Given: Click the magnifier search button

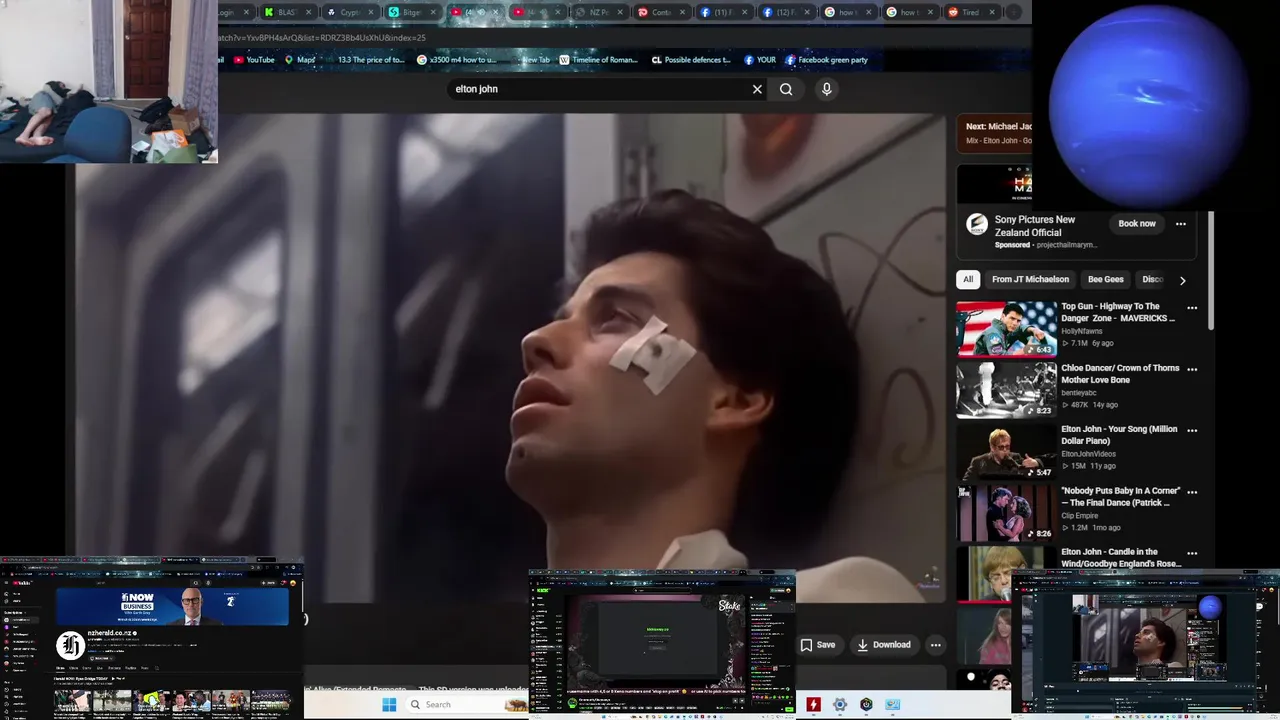Looking at the screenshot, I should click(x=786, y=89).
